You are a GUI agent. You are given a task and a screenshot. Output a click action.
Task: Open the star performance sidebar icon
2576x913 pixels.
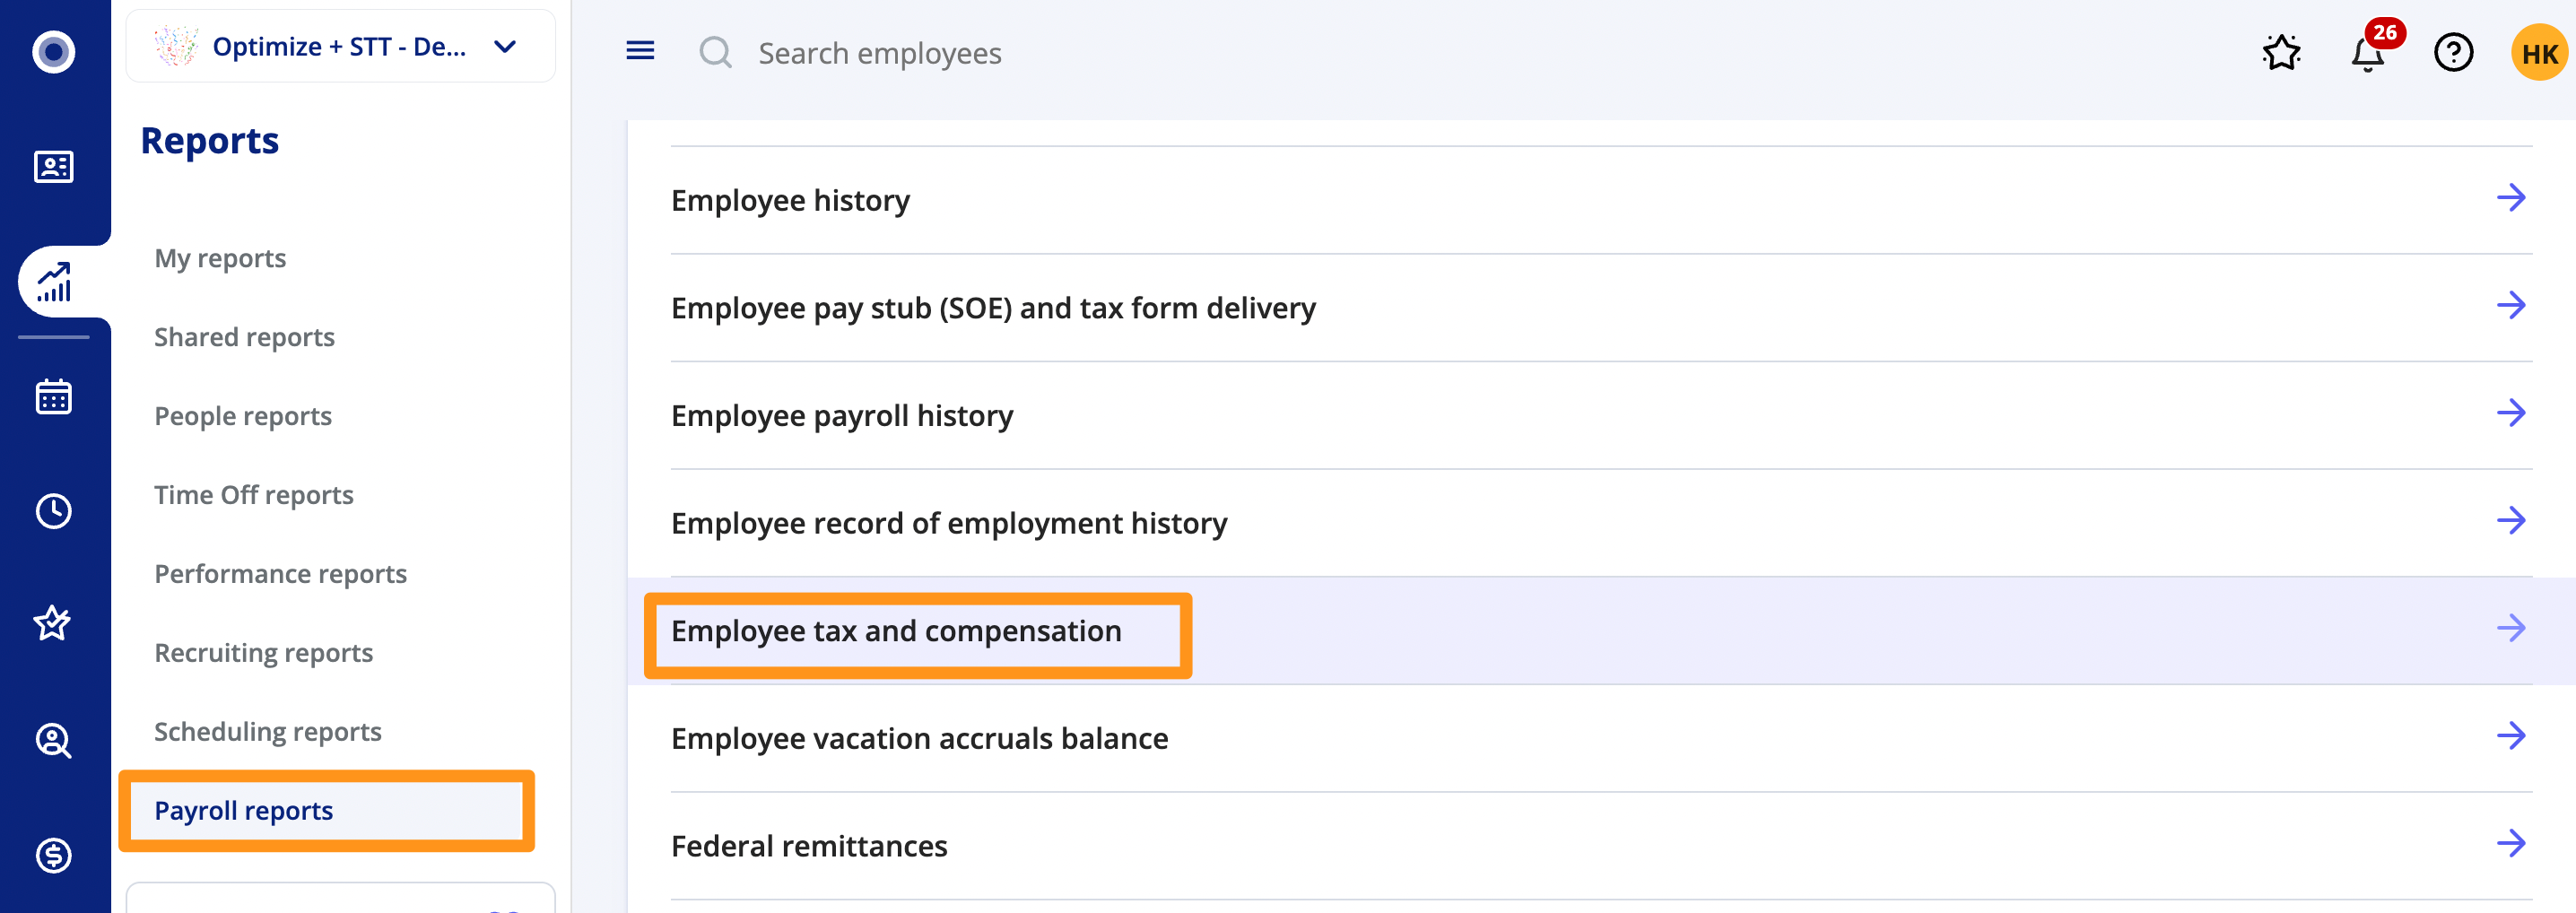point(53,624)
